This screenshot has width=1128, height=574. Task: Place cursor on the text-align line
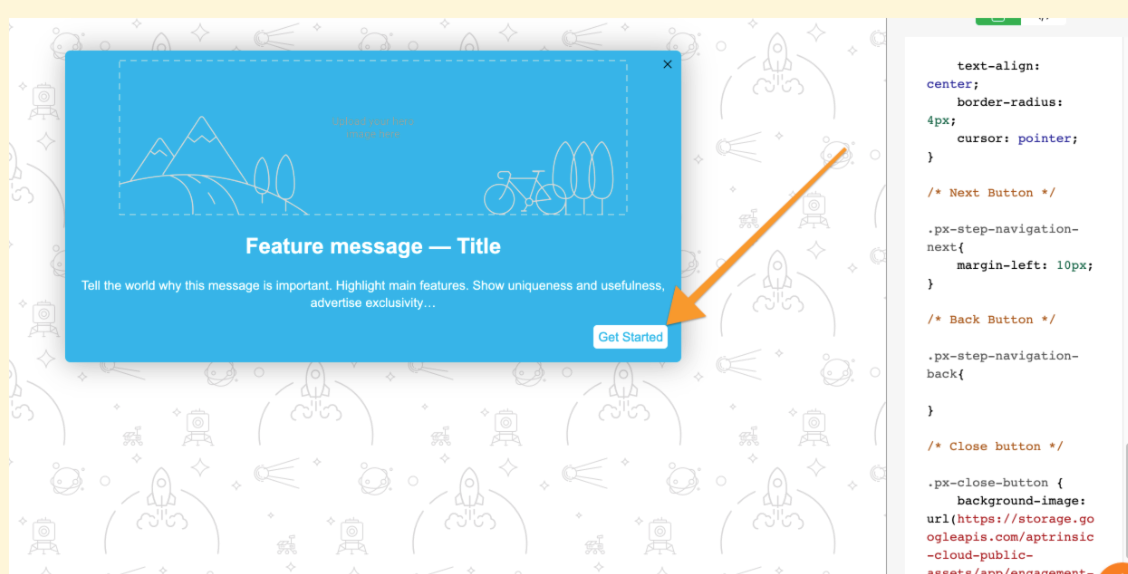tap(998, 66)
